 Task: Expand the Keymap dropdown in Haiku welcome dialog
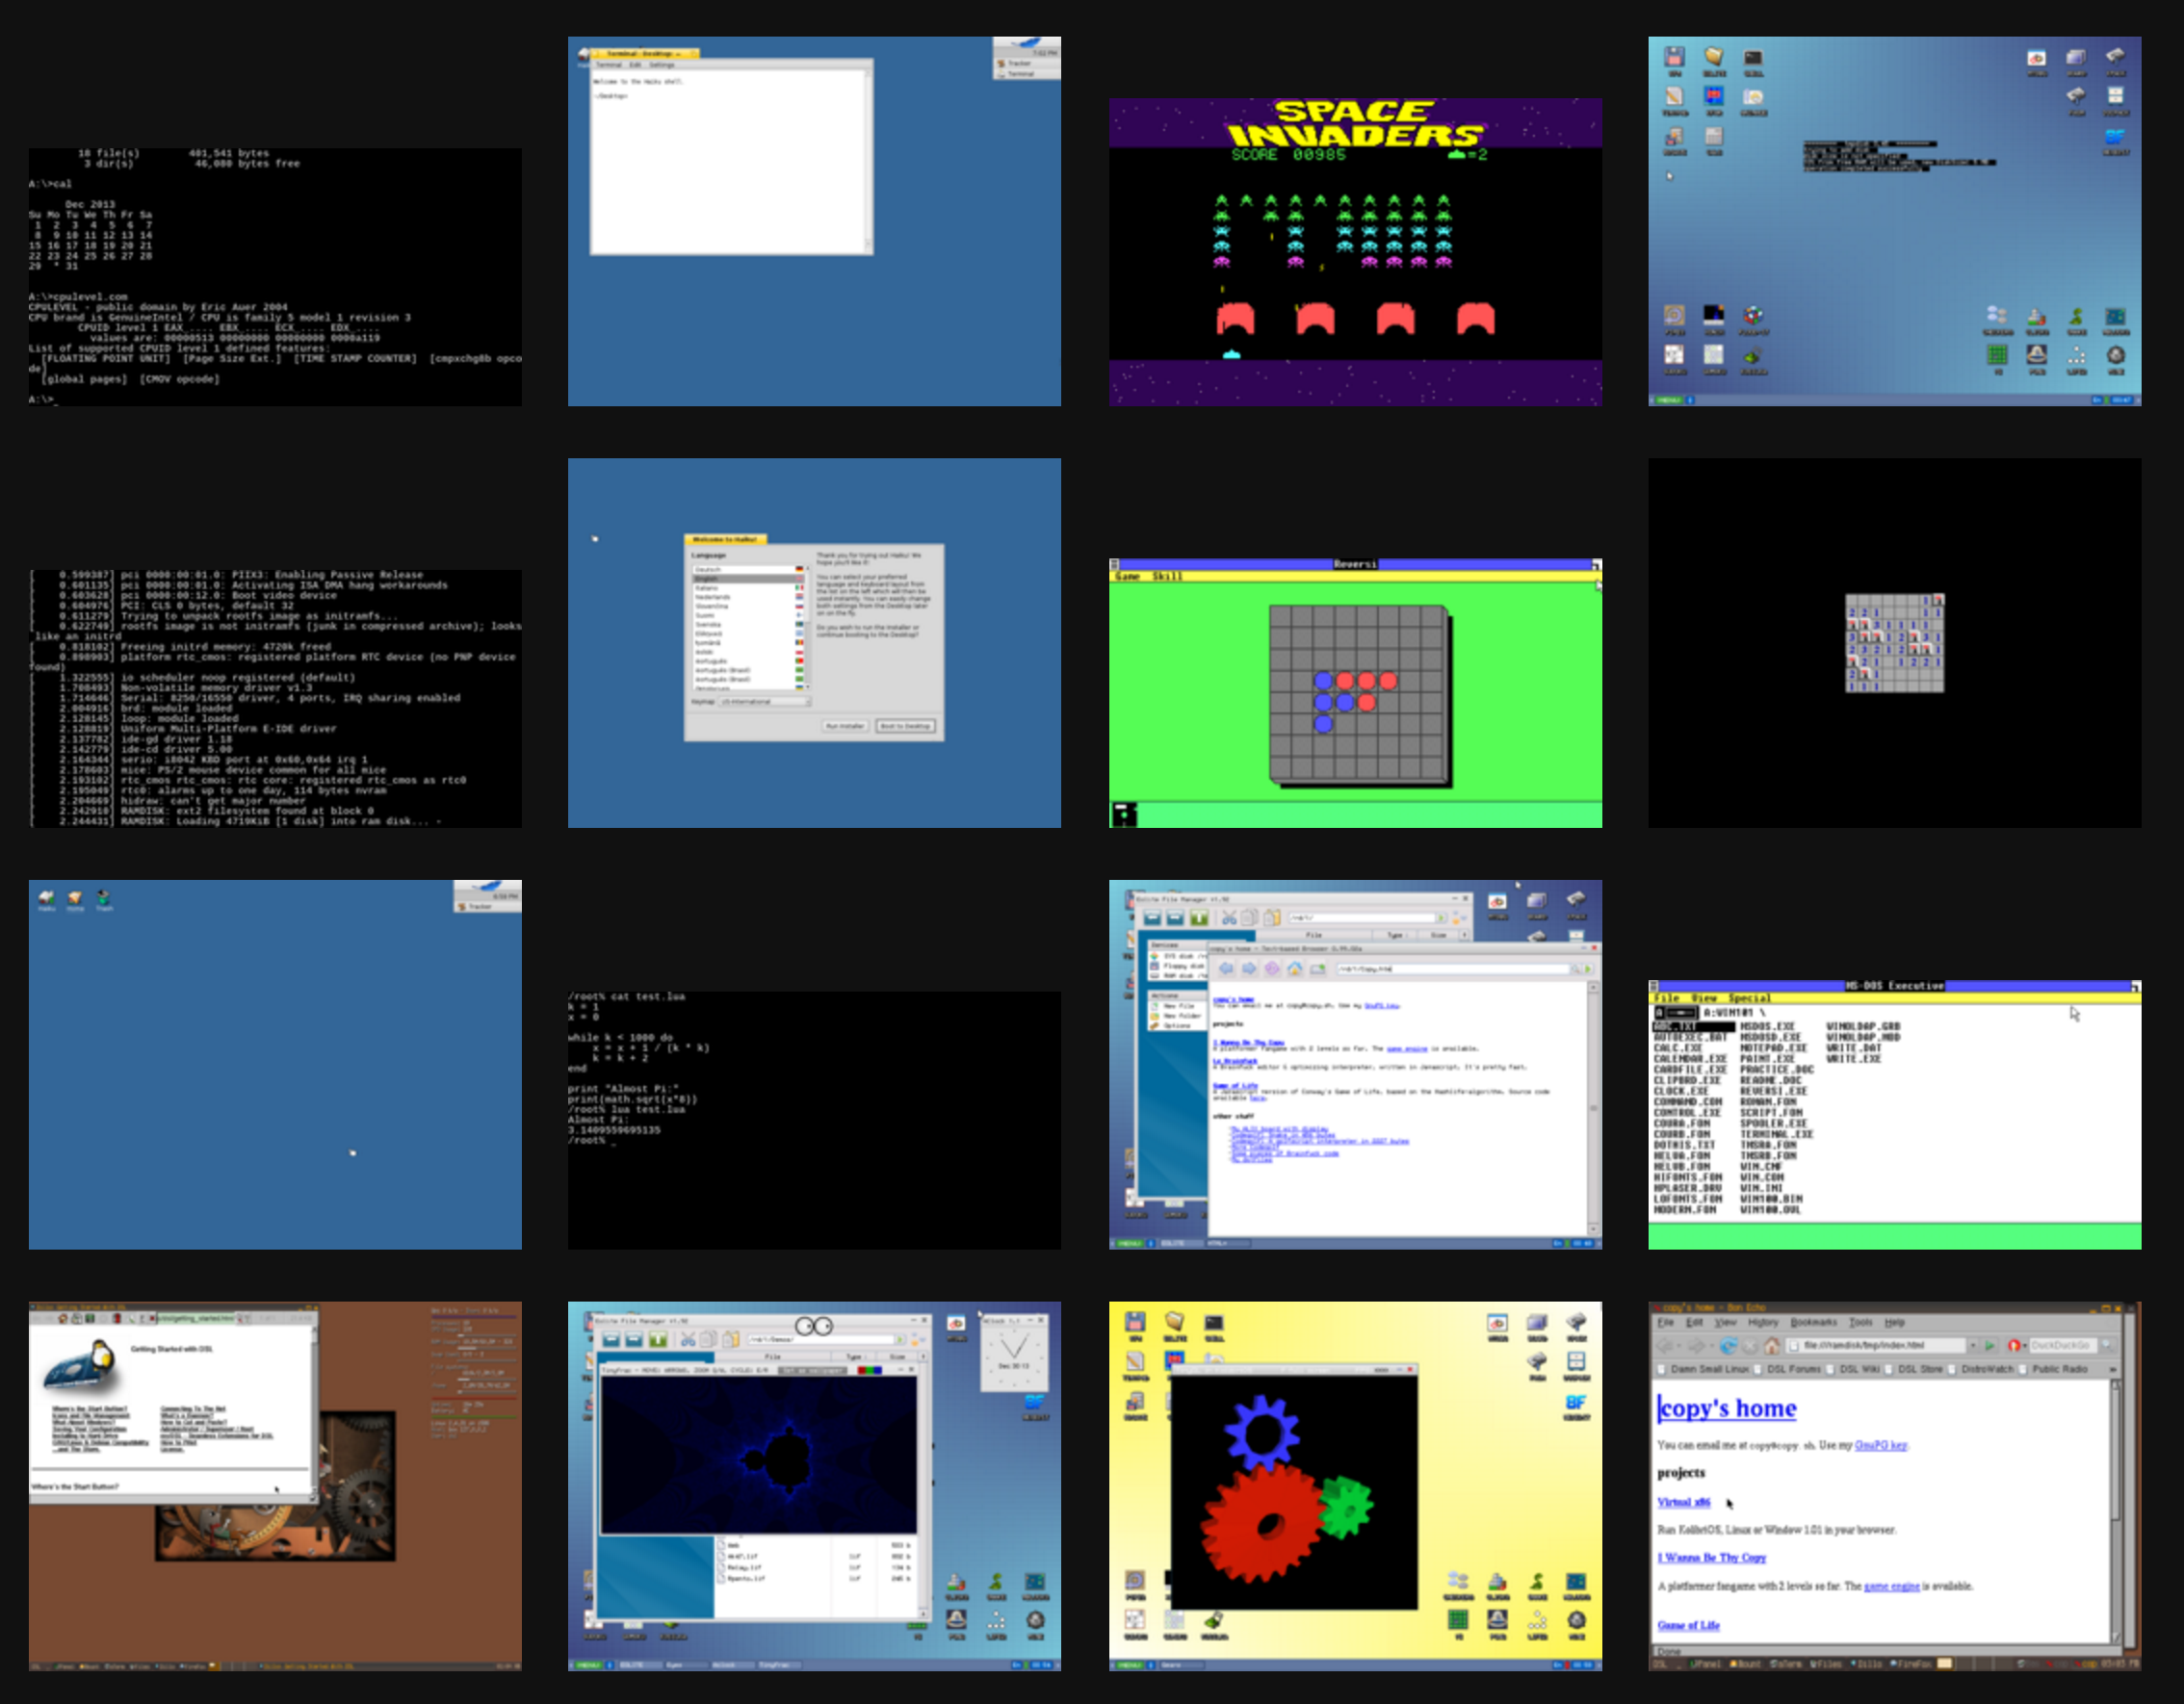click(765, 702)
